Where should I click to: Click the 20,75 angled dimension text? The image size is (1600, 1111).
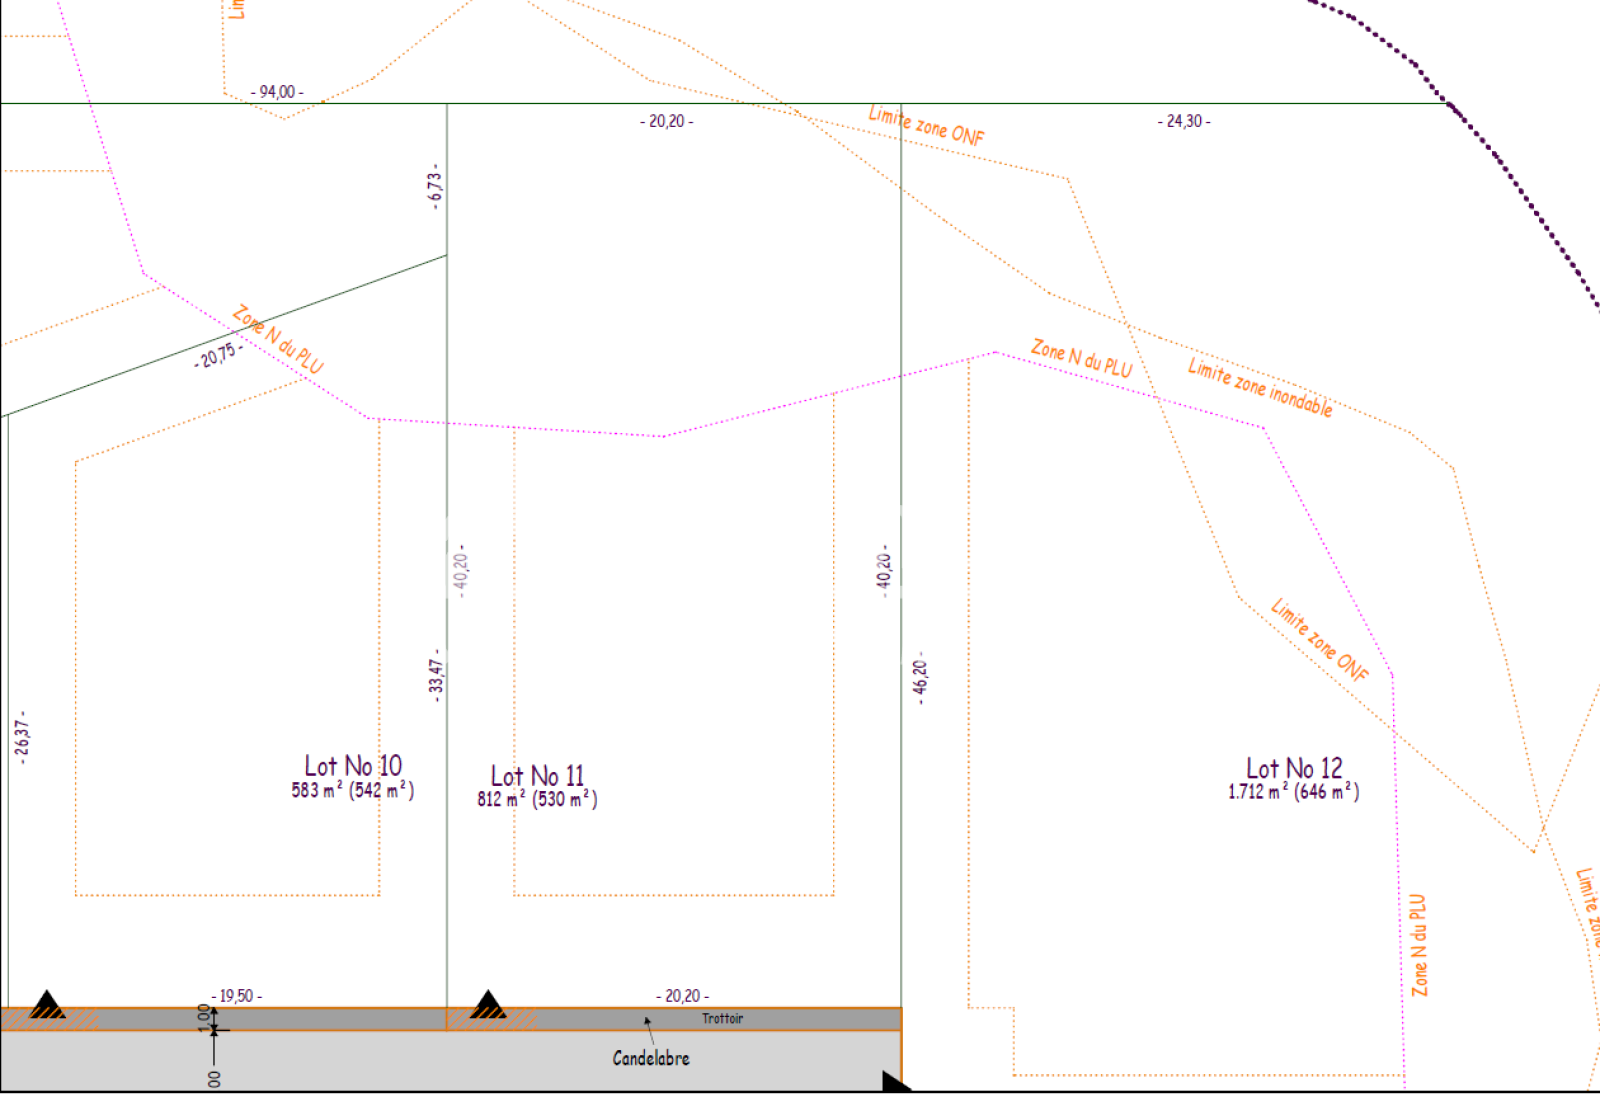tap(218, 355)
